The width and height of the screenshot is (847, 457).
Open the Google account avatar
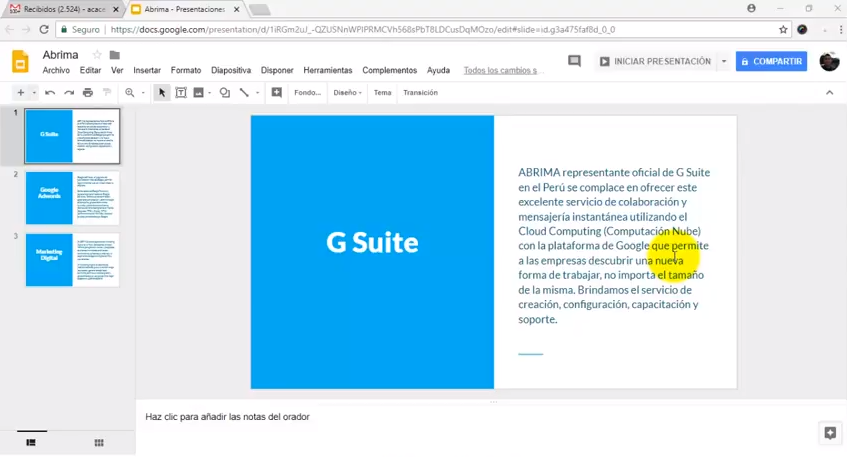[x=829, y=62]
